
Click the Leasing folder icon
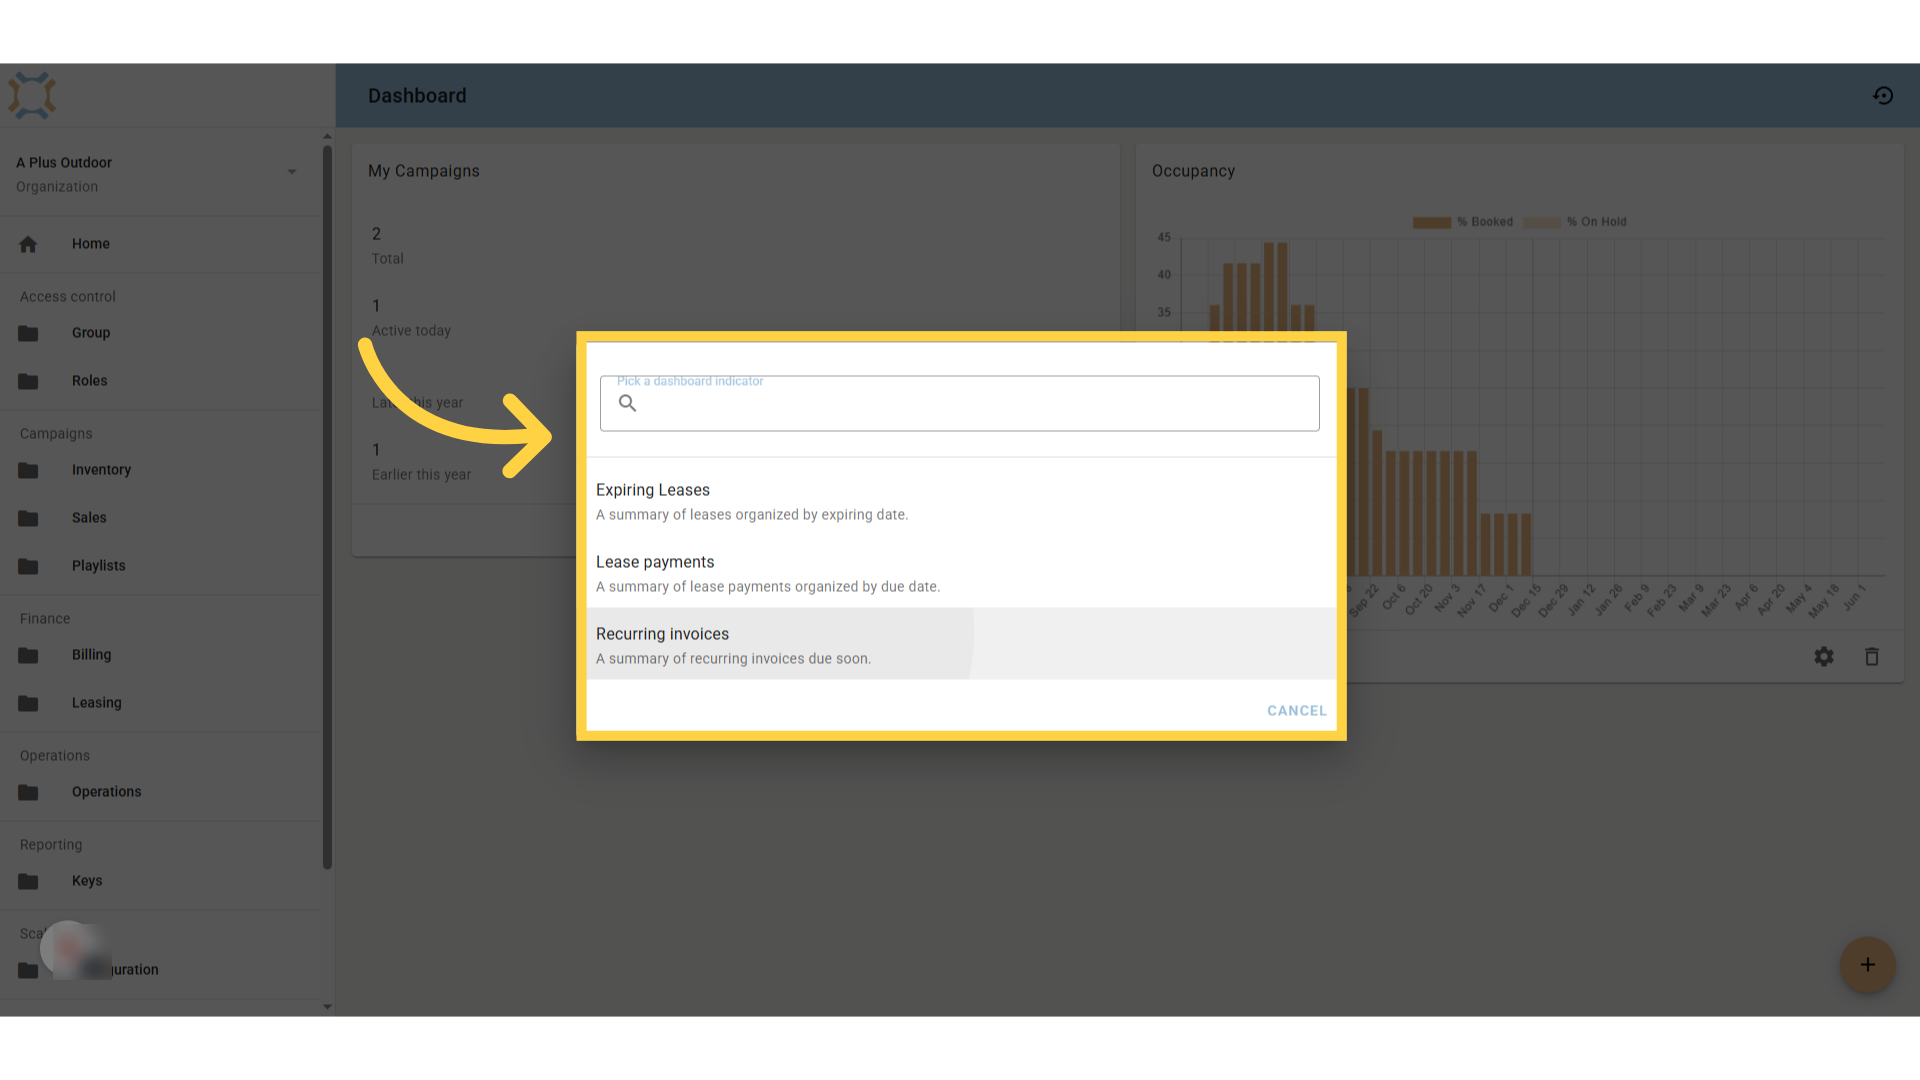pos(28,703)
